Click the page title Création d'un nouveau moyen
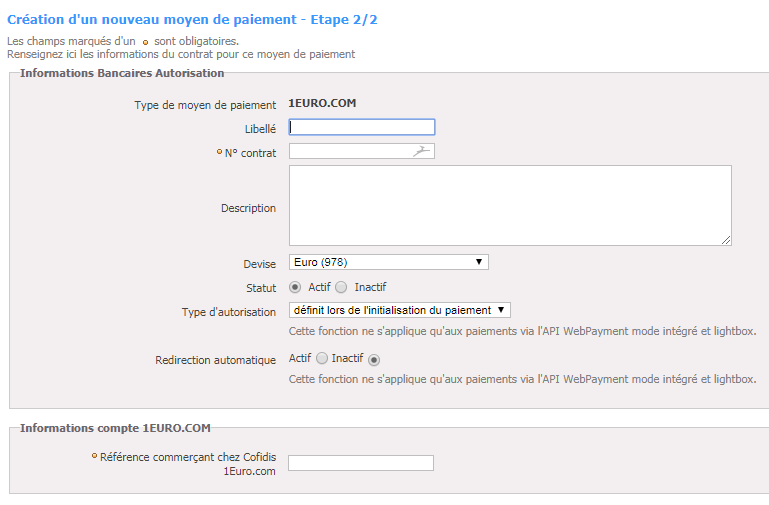 (x=192, y=20)
